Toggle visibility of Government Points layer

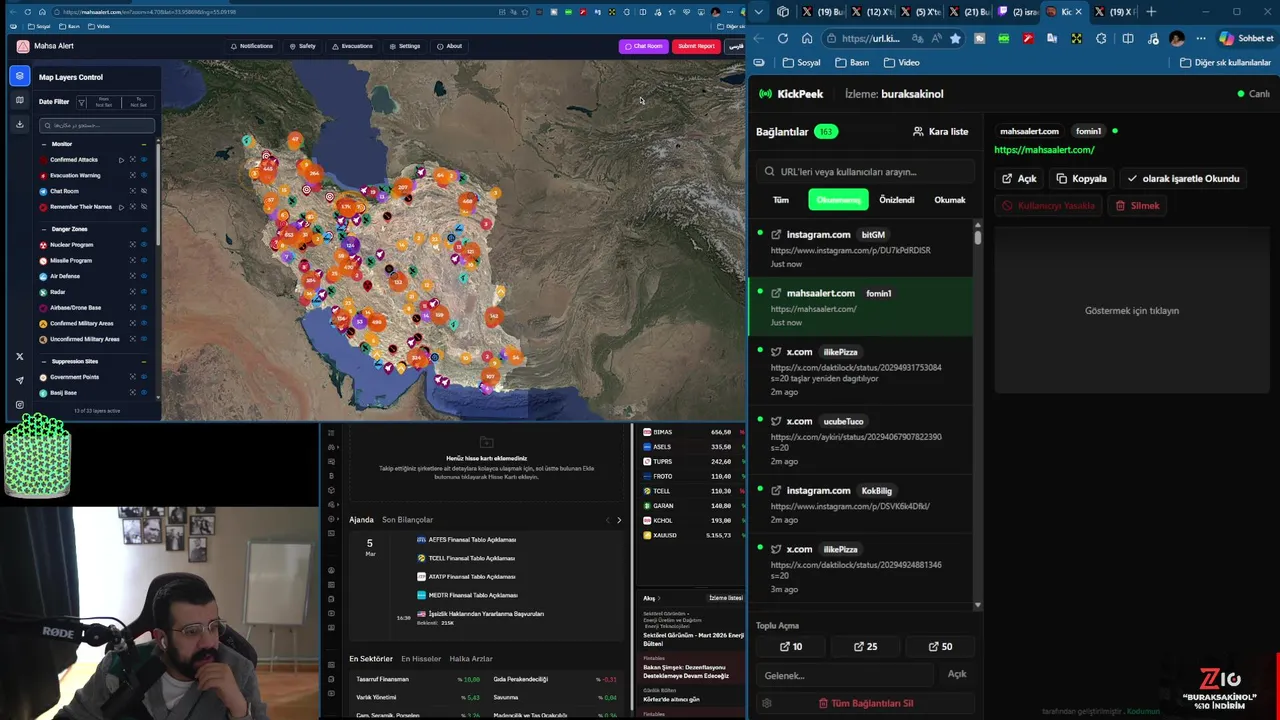coord(144,377)
